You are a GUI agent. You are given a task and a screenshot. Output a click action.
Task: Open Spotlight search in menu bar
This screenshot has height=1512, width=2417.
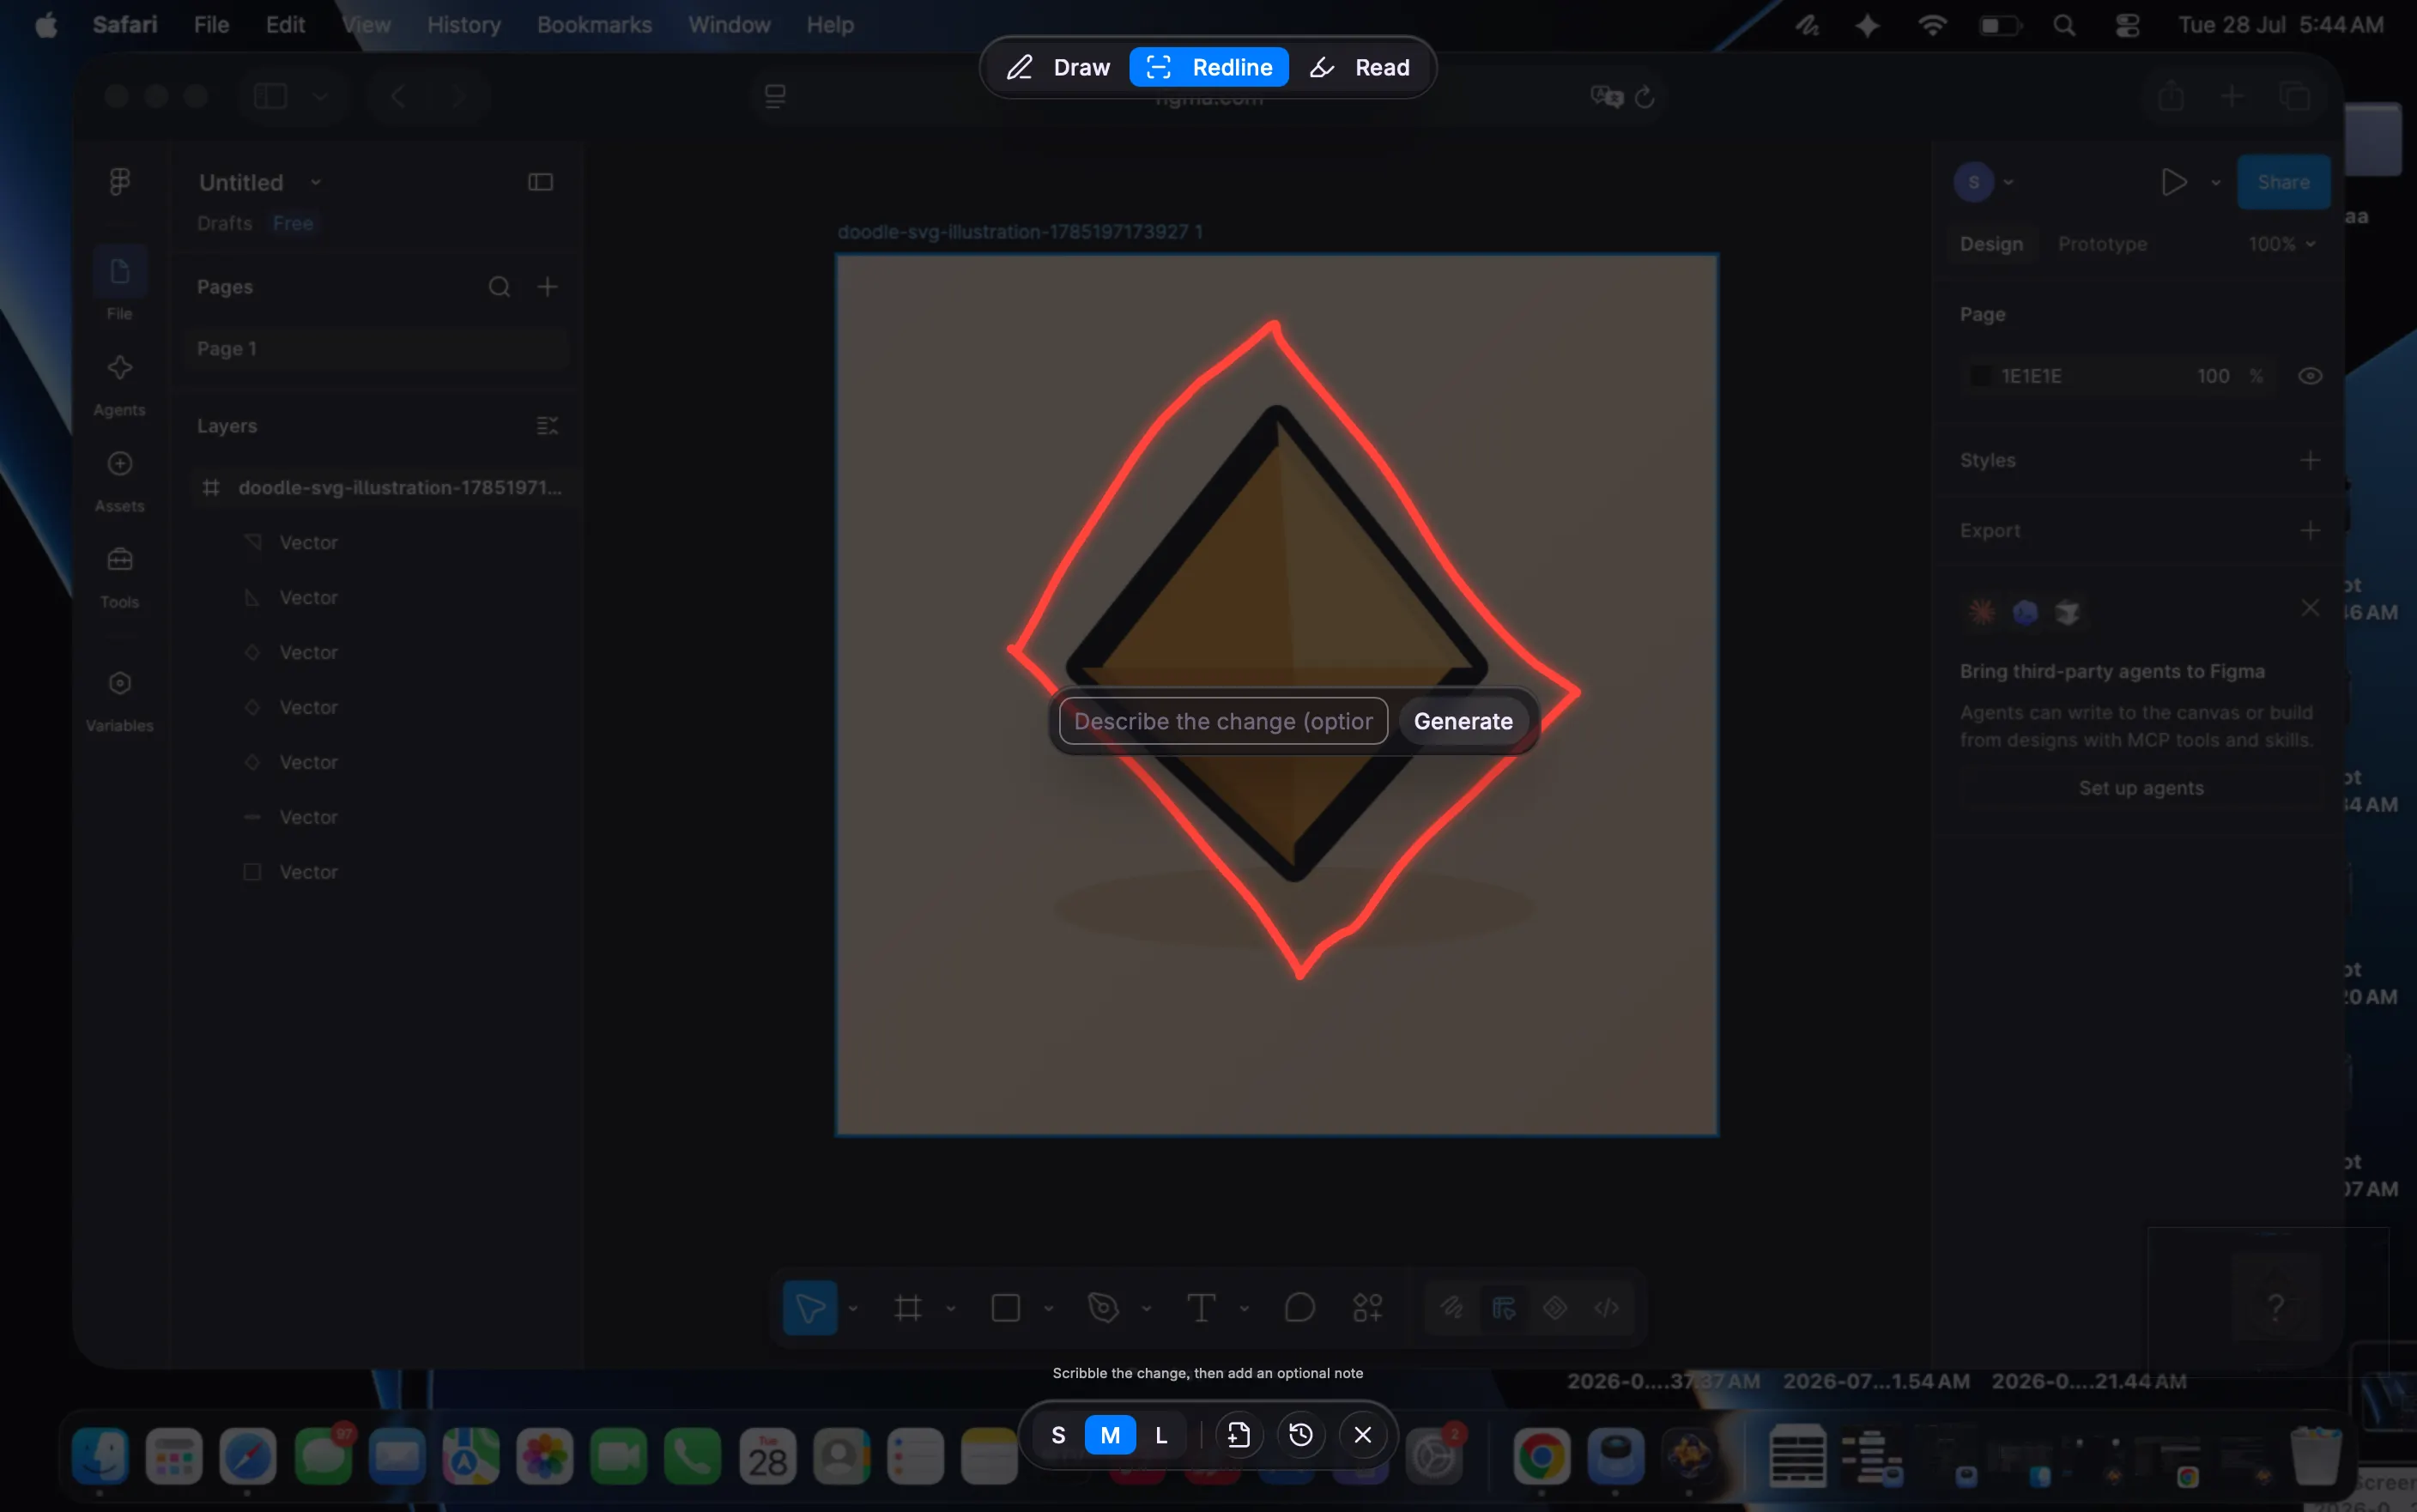(2063, 25)
